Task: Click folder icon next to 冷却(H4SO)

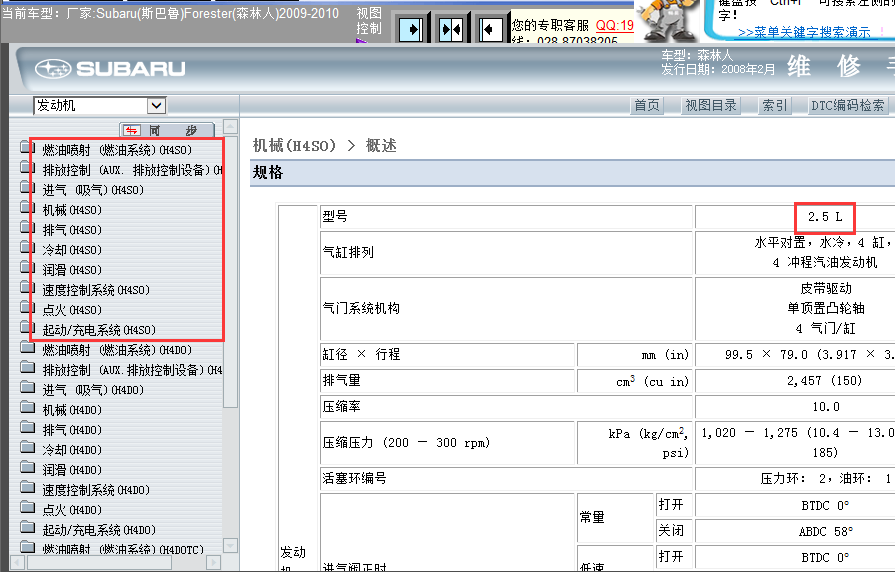Action: 27,248
